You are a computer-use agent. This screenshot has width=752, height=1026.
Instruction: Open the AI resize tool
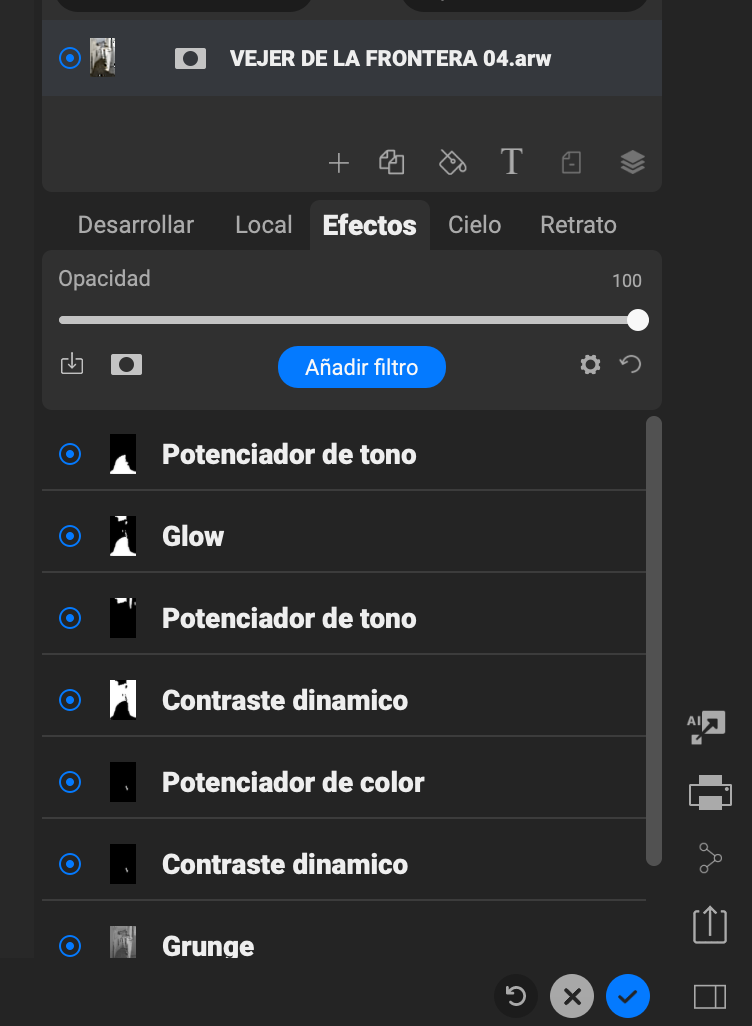click(708, 728)
